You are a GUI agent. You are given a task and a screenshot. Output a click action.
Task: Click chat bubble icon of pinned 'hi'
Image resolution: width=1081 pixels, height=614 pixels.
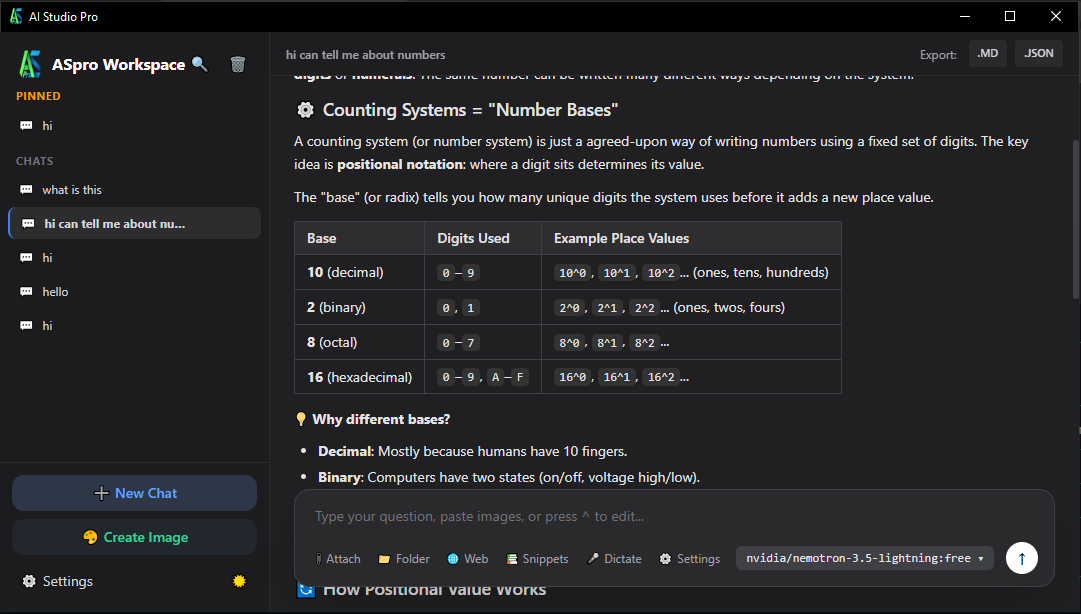[x=26, y=125]
